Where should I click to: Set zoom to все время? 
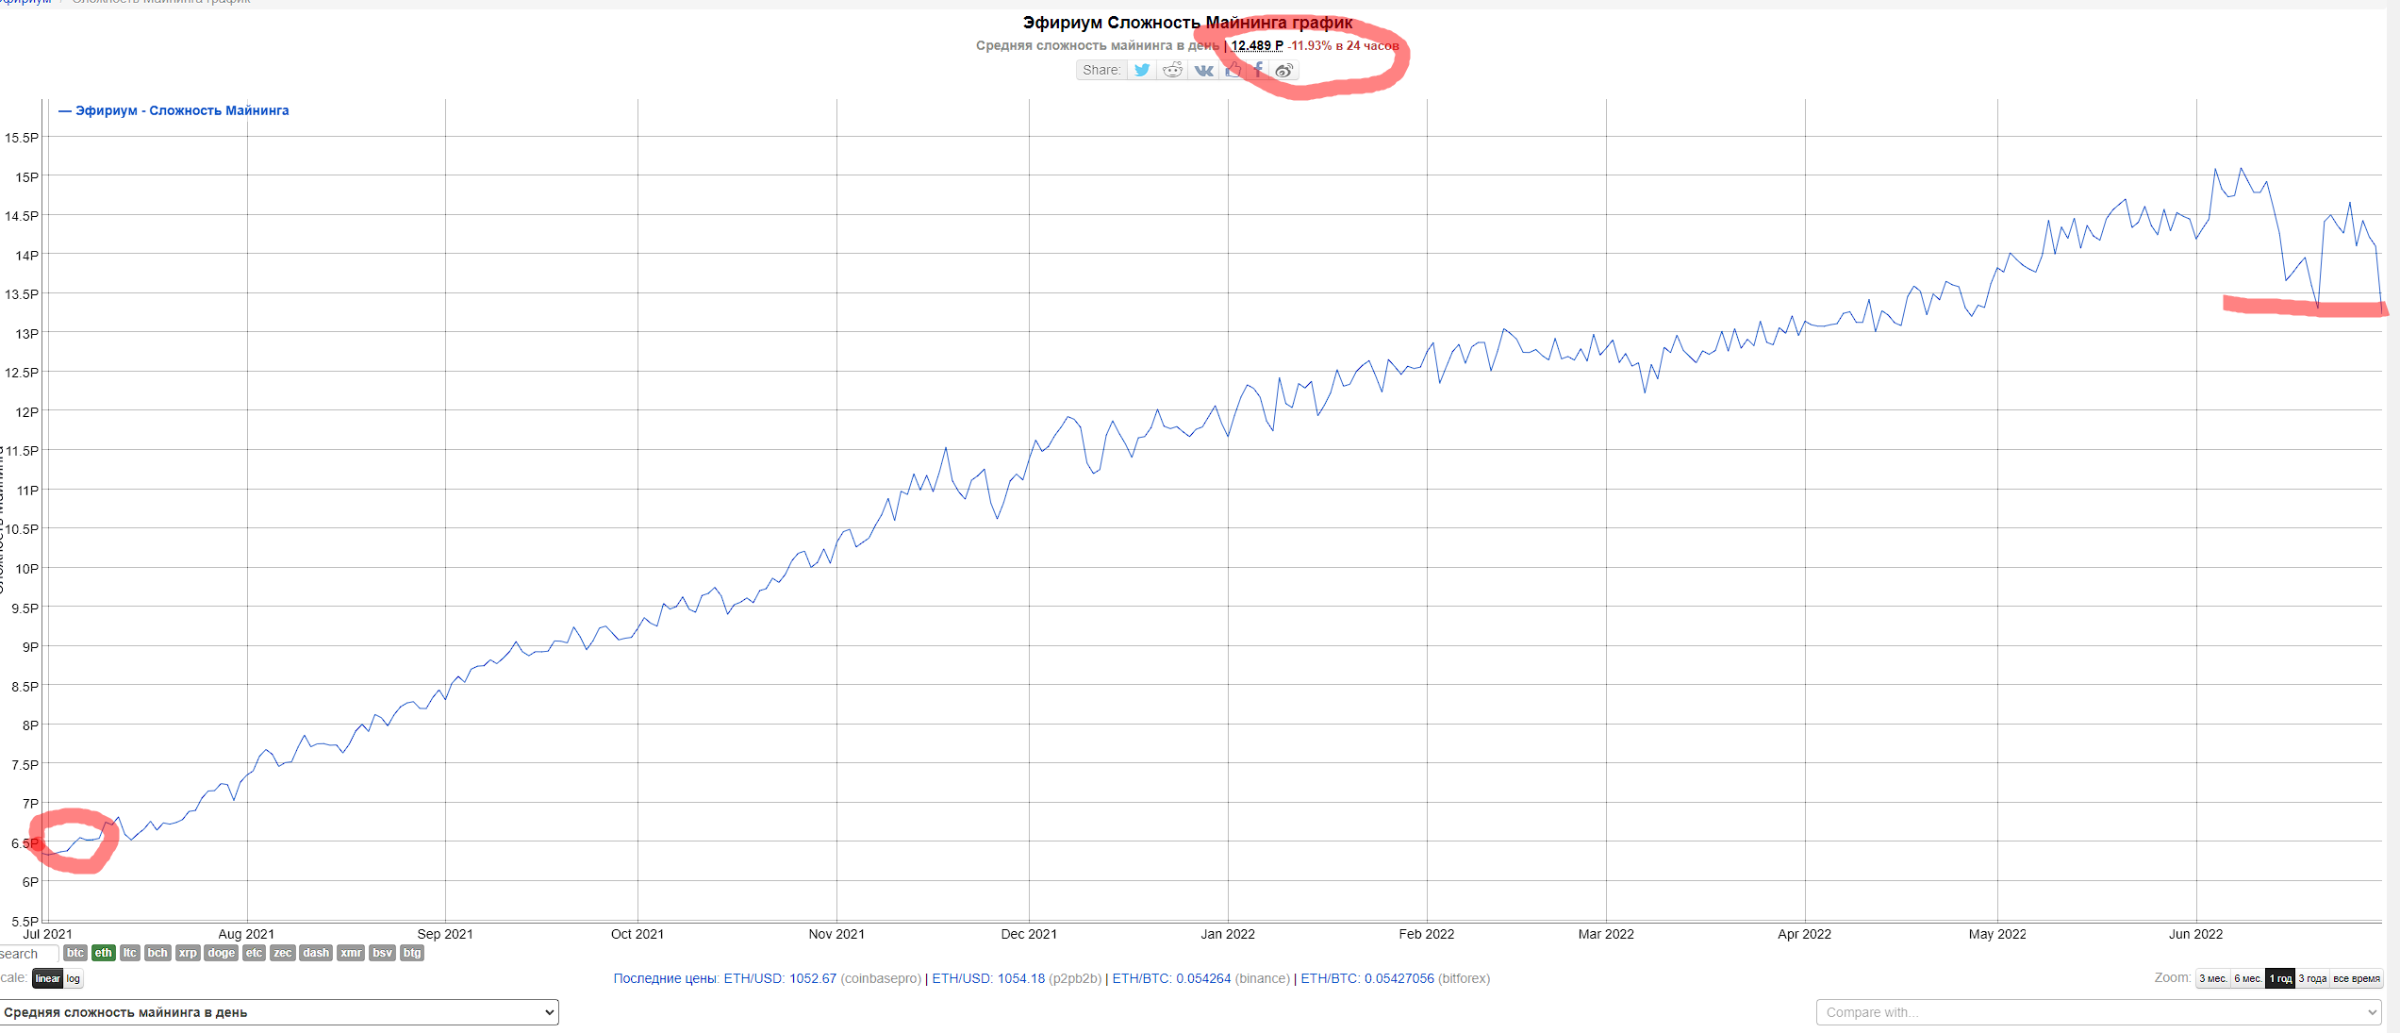(x=2356, y=978)
